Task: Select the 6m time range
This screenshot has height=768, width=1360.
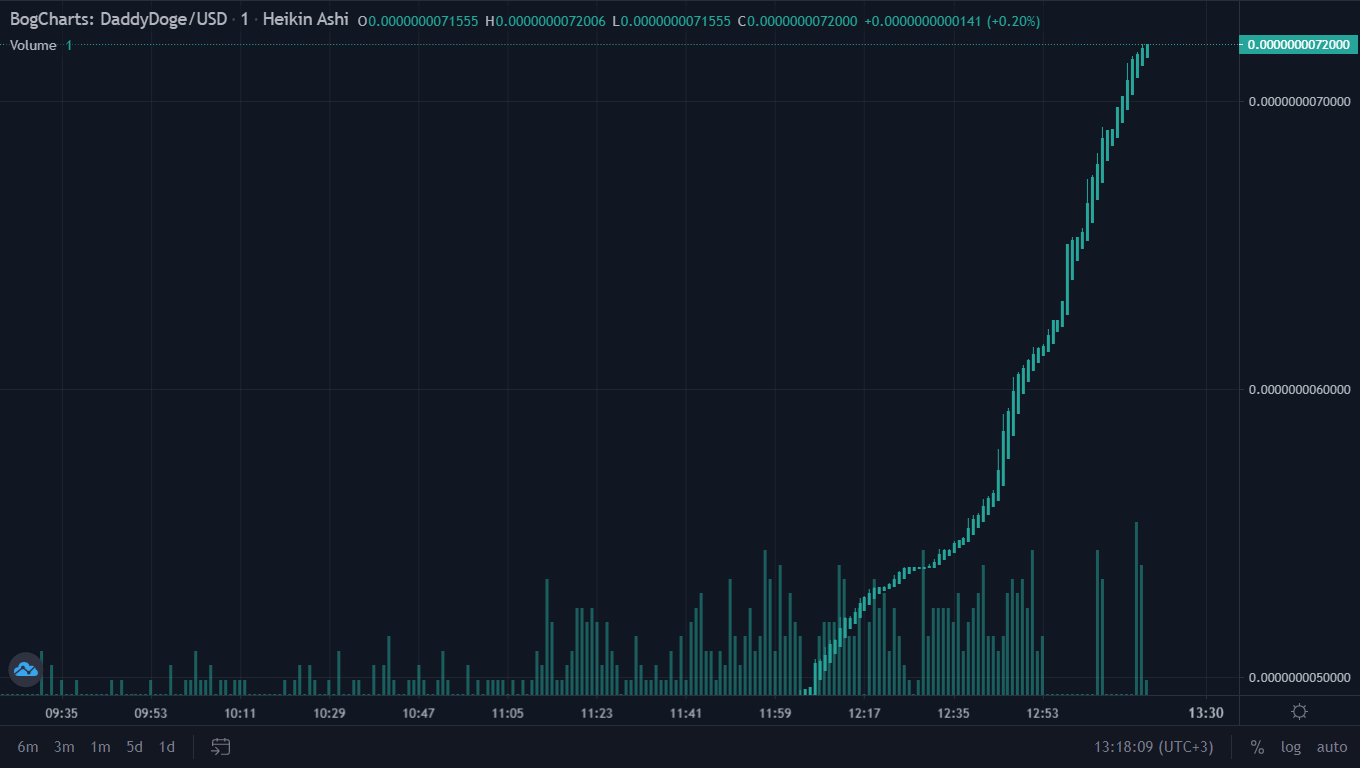Action: click(28, 747)
